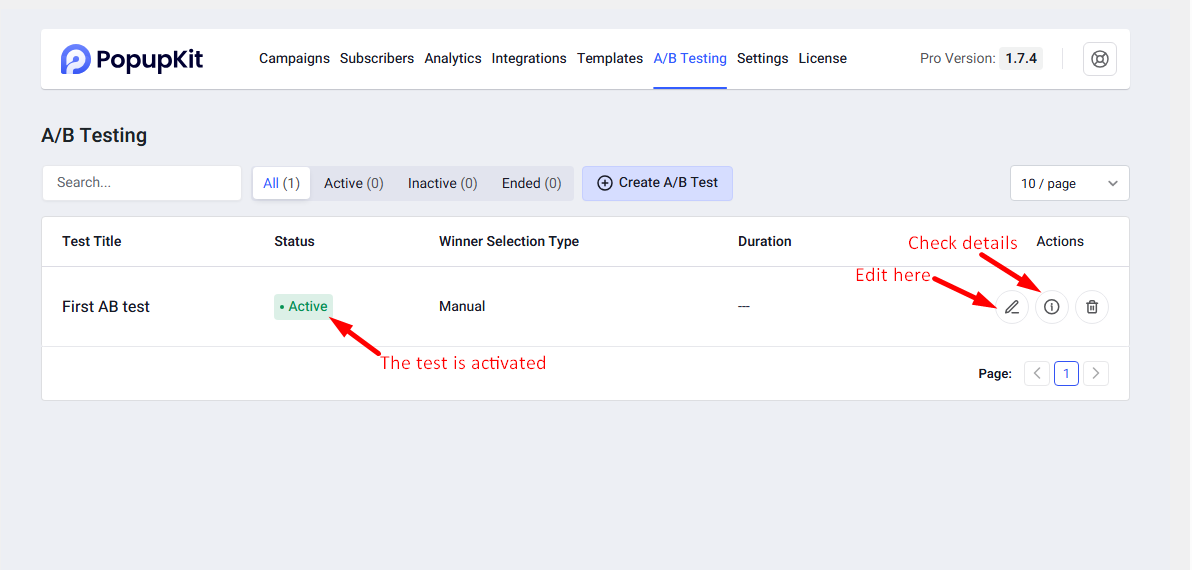Click the A/B Testing page heading
This screenshot has width=1192, height=570.
(94, 135)
